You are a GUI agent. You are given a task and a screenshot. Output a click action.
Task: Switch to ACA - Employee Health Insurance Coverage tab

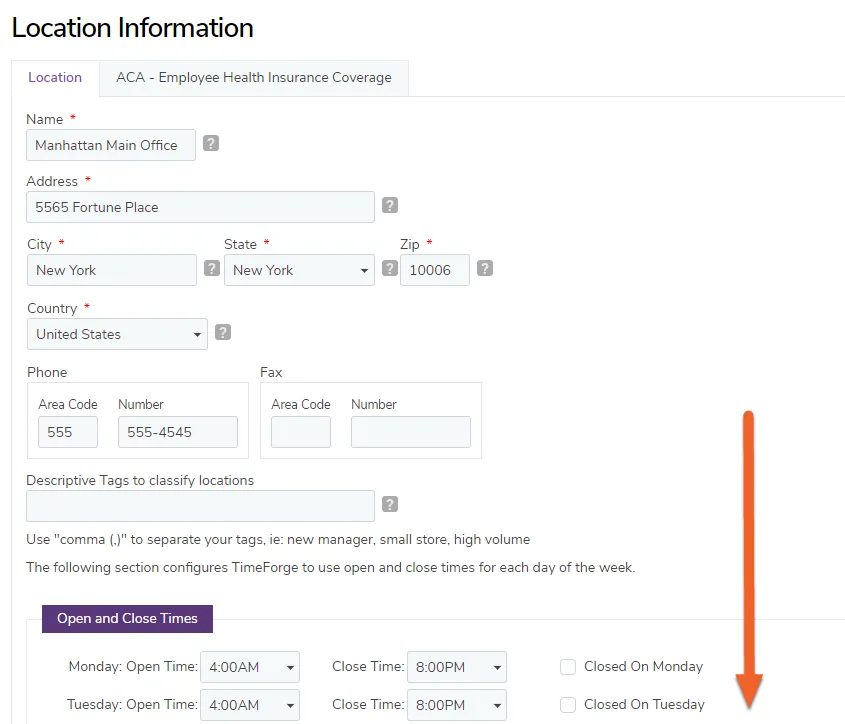pyautogui.click(x=254, y=78)
